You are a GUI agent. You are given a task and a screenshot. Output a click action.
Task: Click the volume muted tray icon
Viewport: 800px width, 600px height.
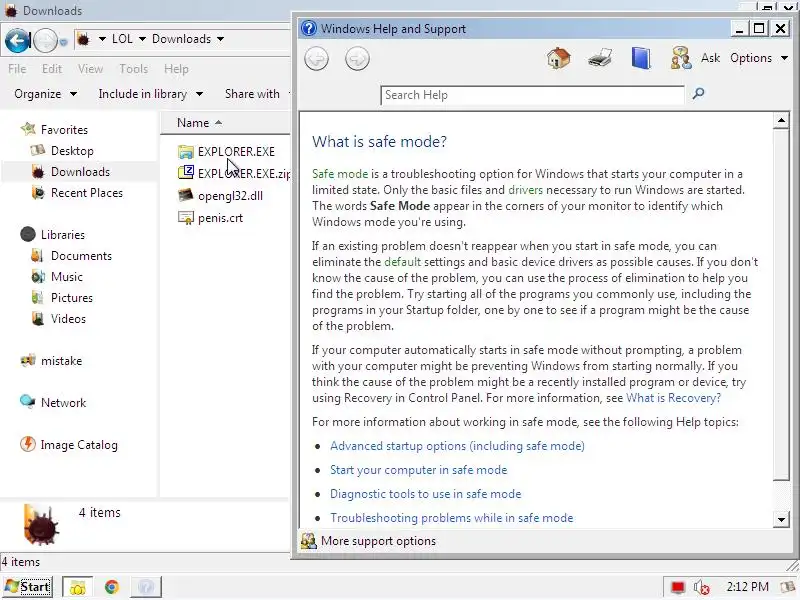tap(702, 587)
